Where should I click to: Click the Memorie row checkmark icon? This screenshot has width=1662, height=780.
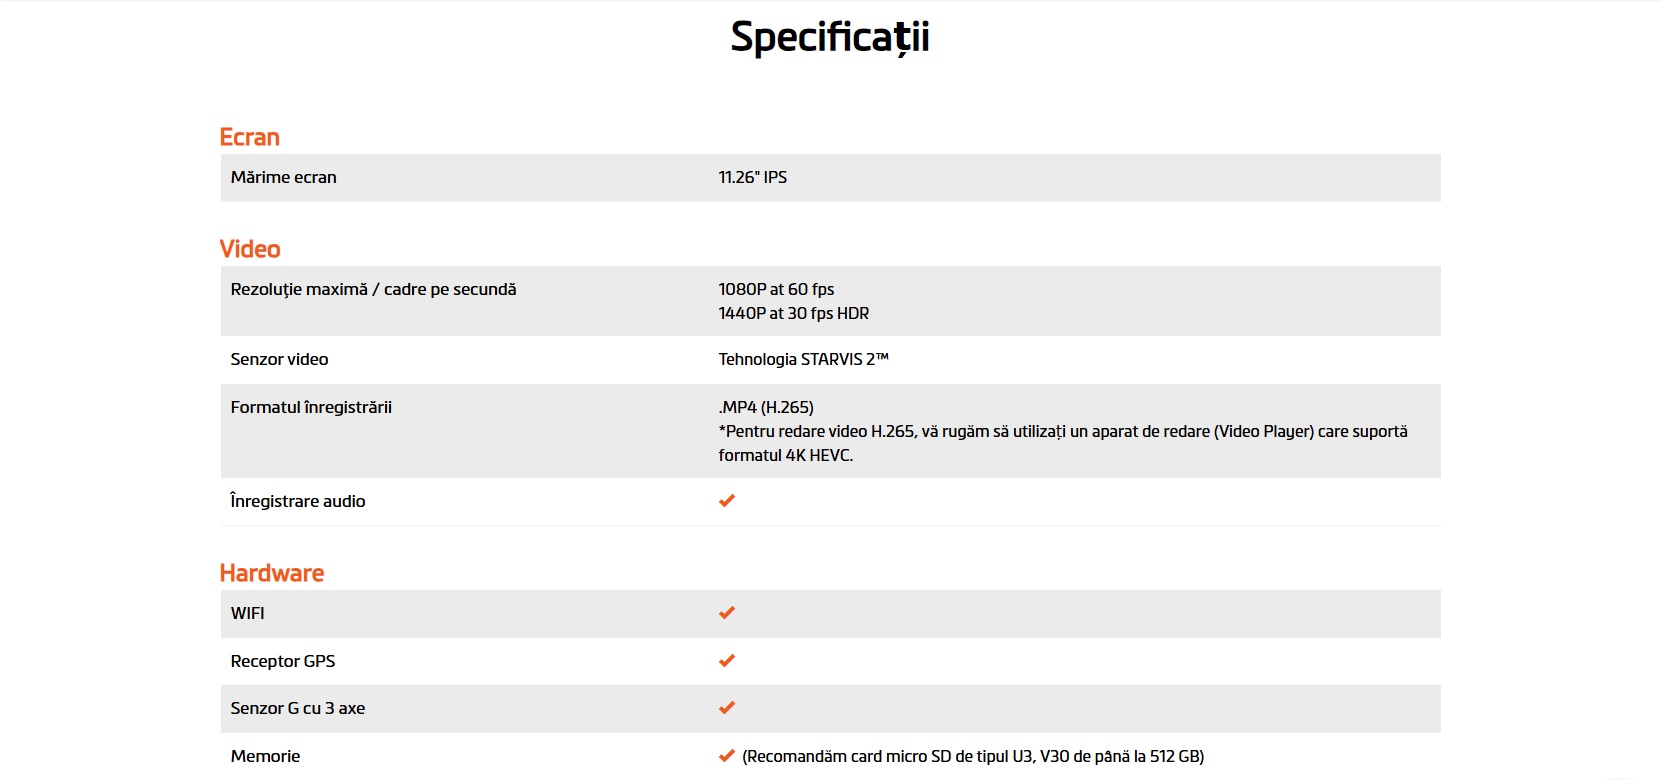click(x=727, y=756)
